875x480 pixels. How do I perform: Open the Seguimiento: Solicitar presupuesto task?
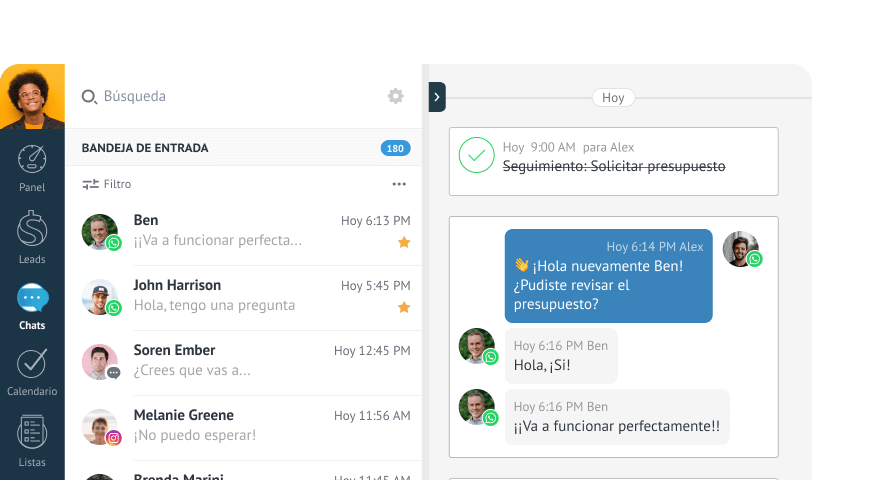click(x=614, y=166)
